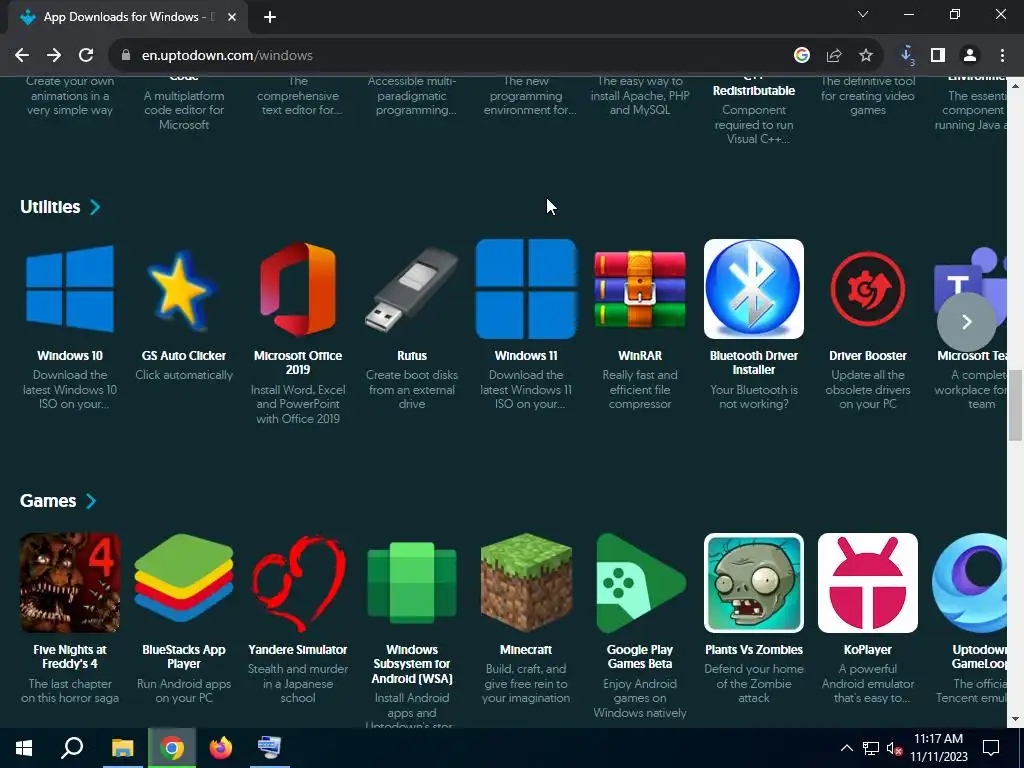The width and height of the screenshot is (1024, 768).
Task: Open the Plants Vs Zombies title link
Action: 754,650
